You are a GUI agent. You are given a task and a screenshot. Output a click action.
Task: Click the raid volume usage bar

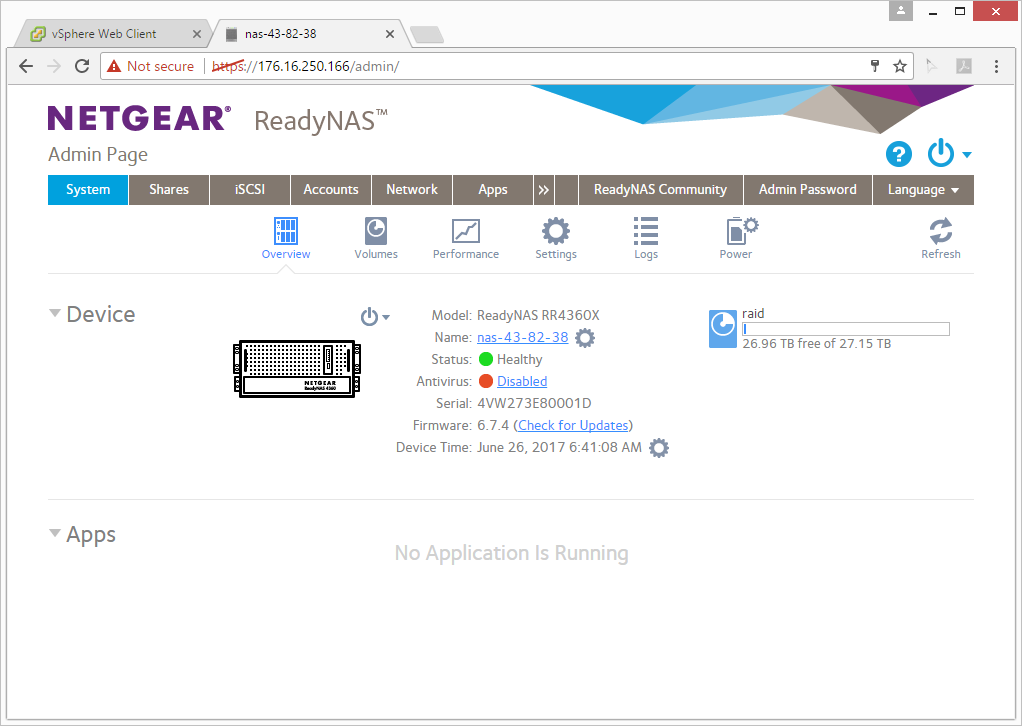[846, 329]
